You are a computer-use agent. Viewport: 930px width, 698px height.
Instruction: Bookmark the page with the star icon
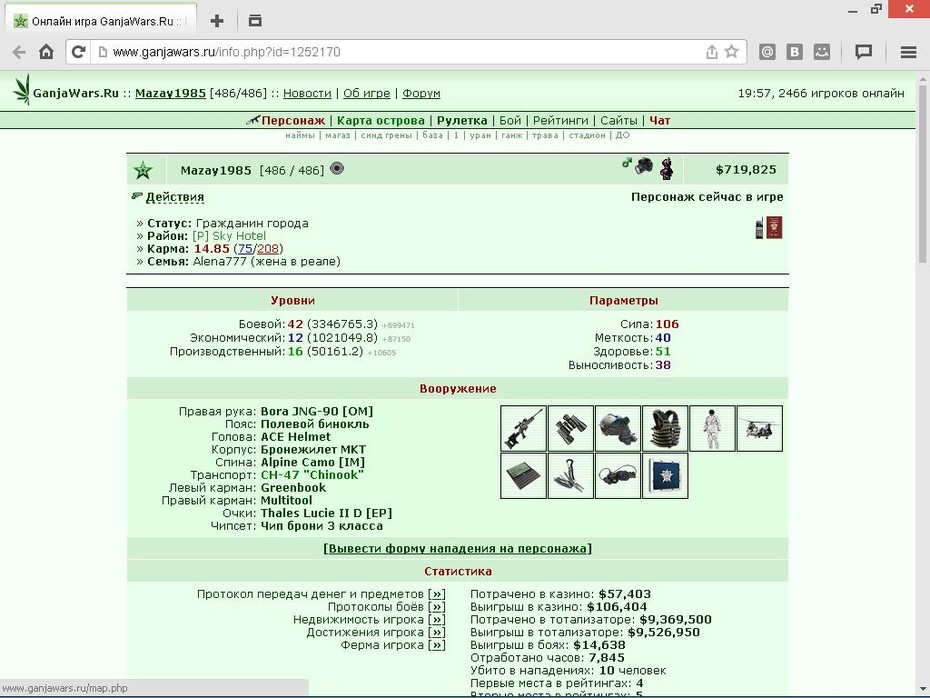coord(732,52)
